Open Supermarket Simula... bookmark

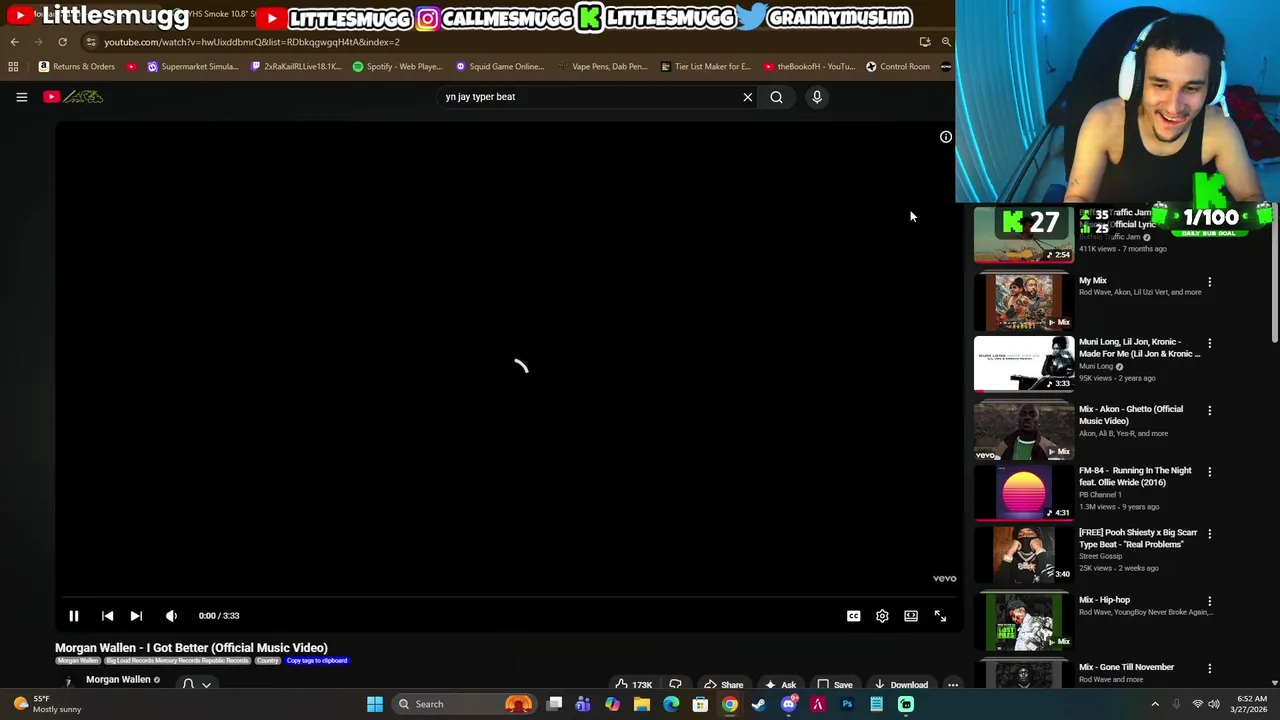point(192,67)
